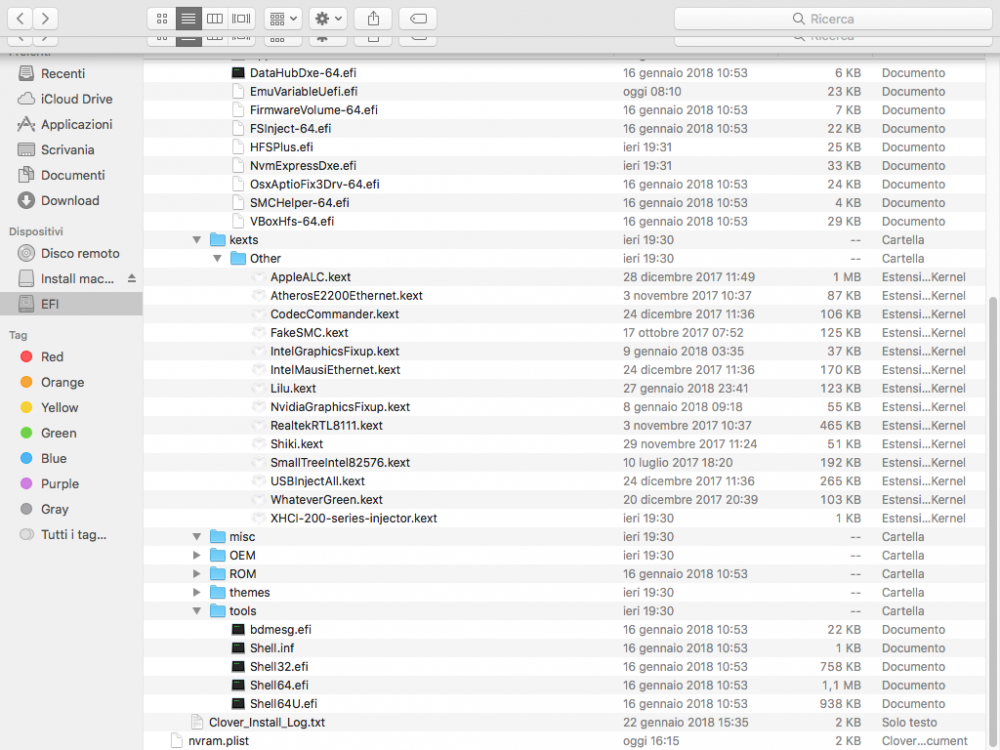This screenshot has height=750, width=1000.
Task: Select FakeSMC.kext row
Action: click(x=564, y=332)
